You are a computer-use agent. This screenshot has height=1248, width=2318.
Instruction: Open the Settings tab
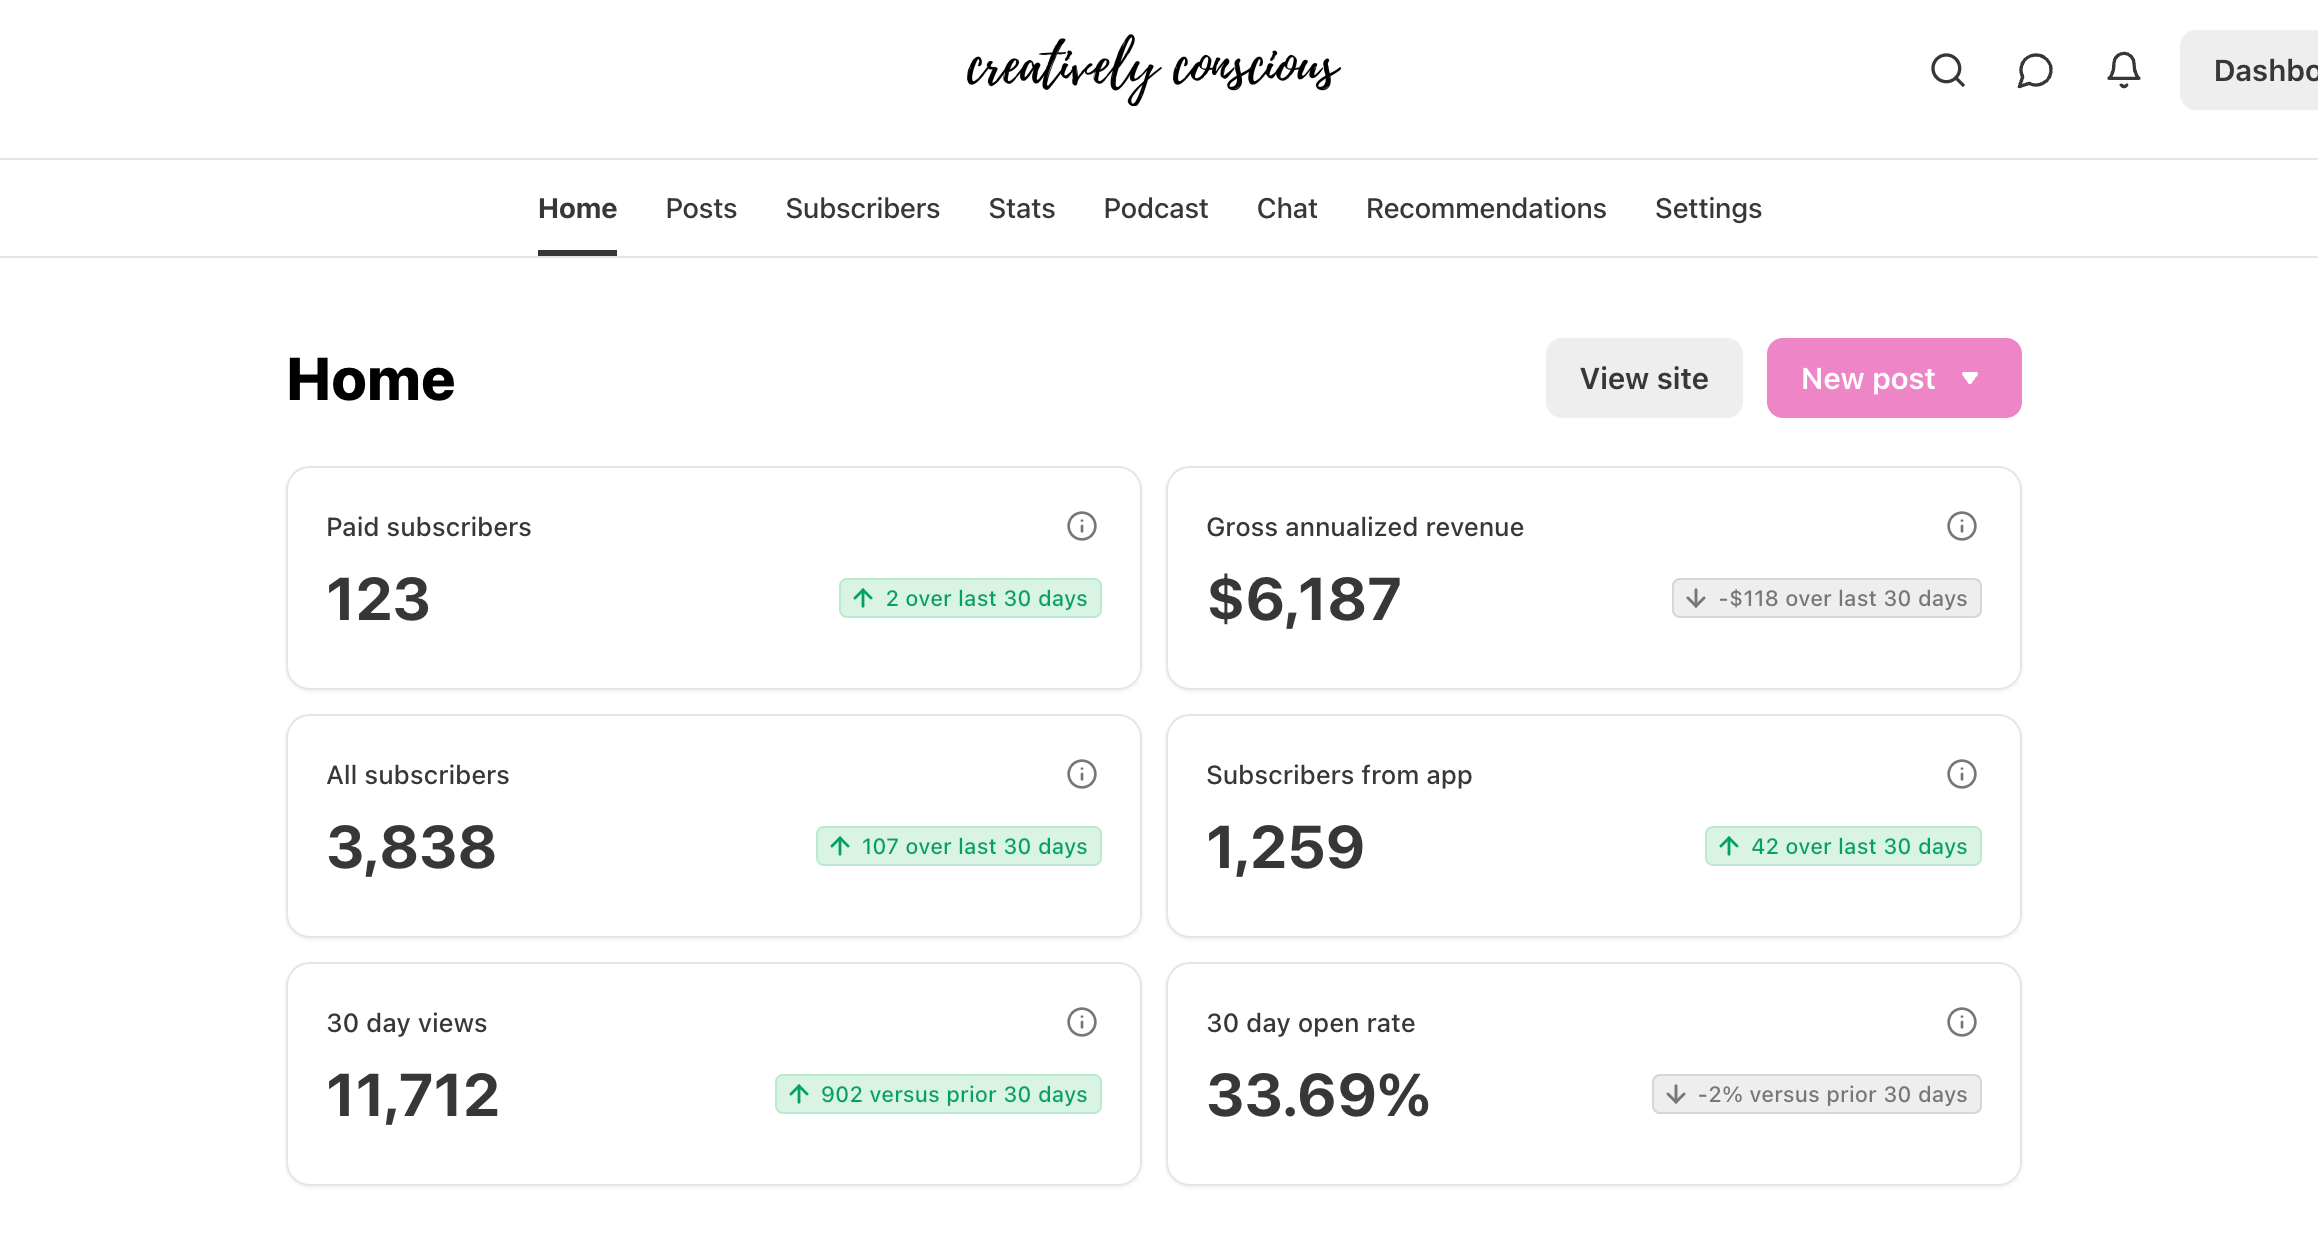(1707, 208)
